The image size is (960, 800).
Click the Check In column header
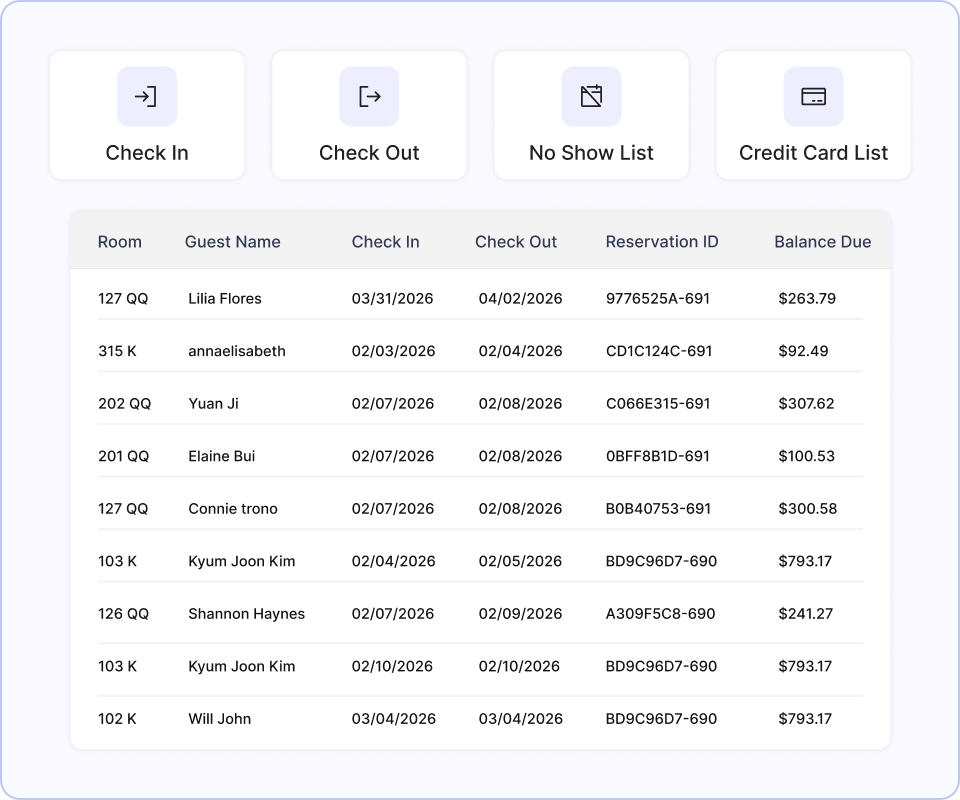(x=386, y=242)
